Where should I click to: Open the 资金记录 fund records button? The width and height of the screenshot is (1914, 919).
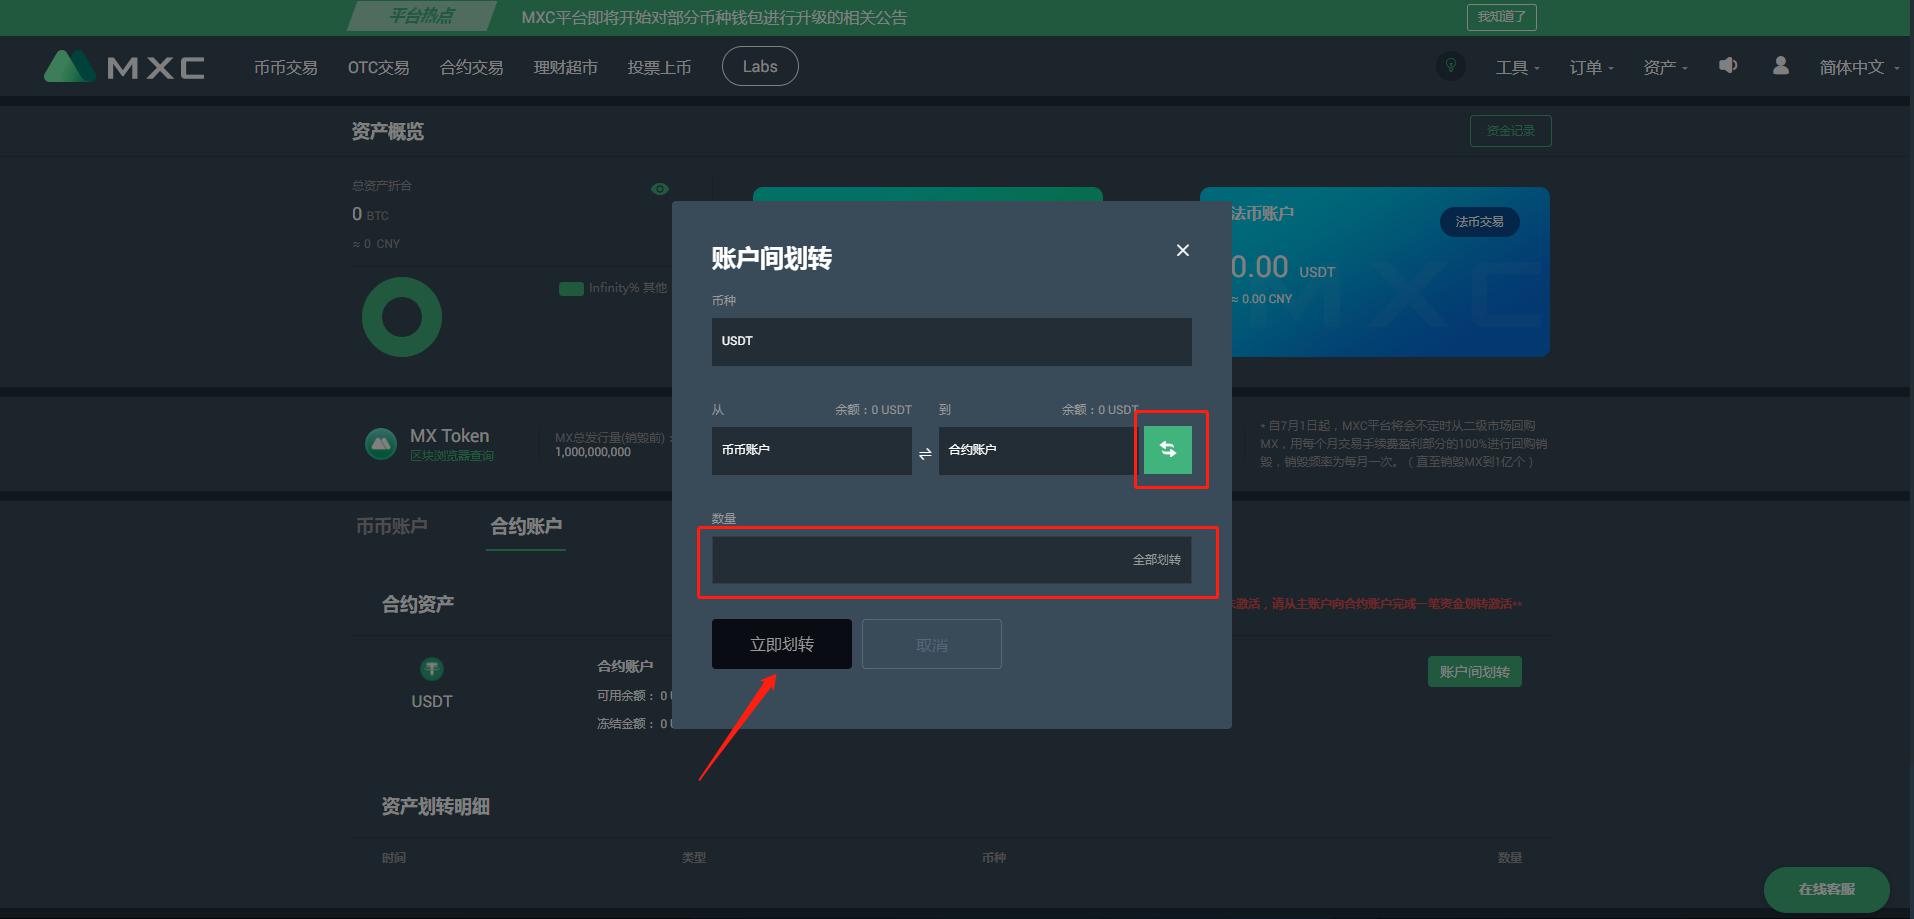tap(1511, 131)
